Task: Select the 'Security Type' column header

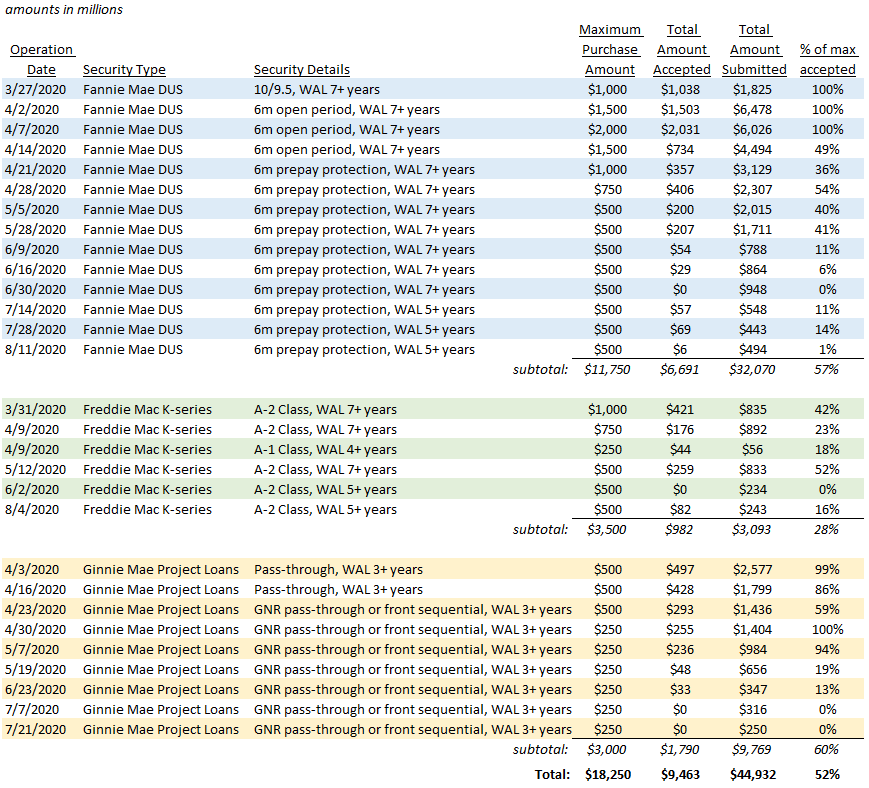Action: 124,70
